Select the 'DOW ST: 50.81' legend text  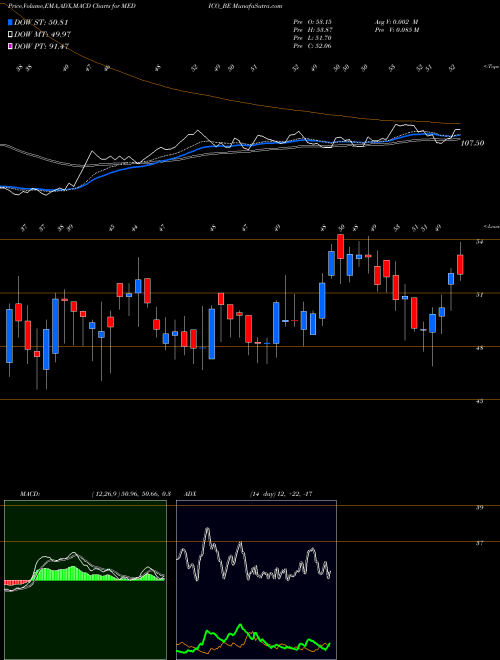(41, 22)
